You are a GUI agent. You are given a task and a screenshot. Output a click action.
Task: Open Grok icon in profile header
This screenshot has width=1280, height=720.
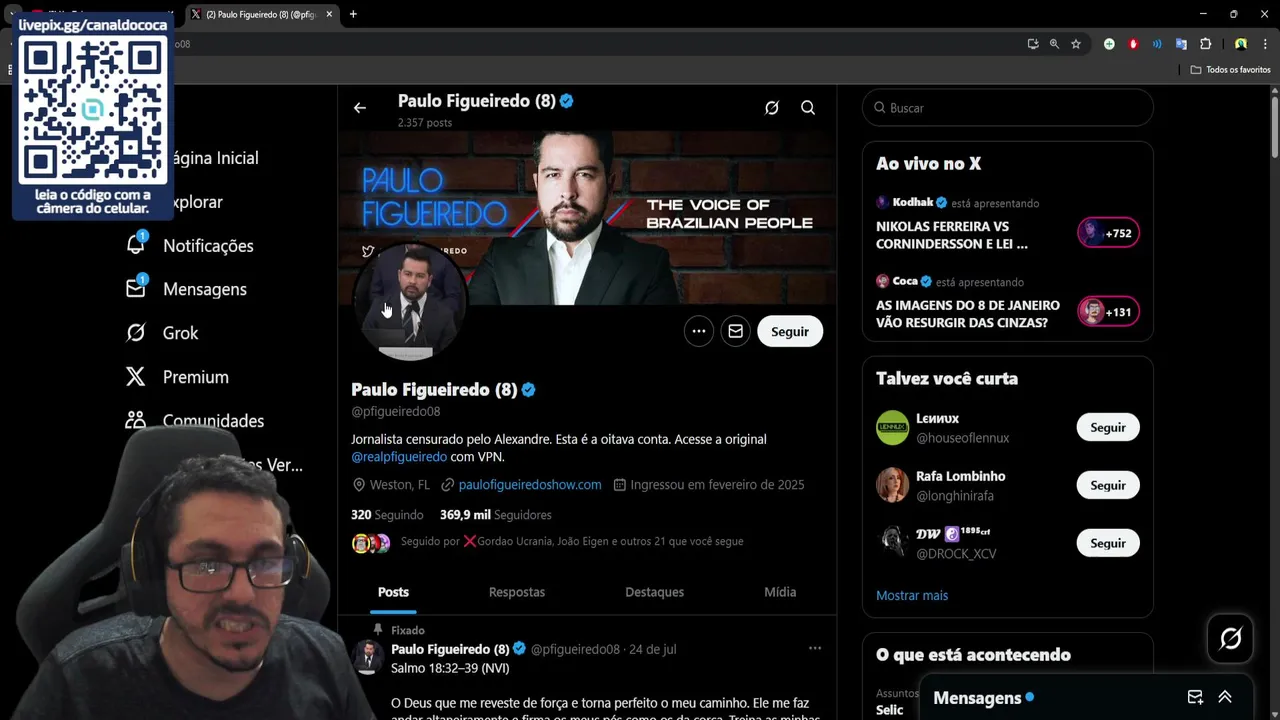(772, 108)
